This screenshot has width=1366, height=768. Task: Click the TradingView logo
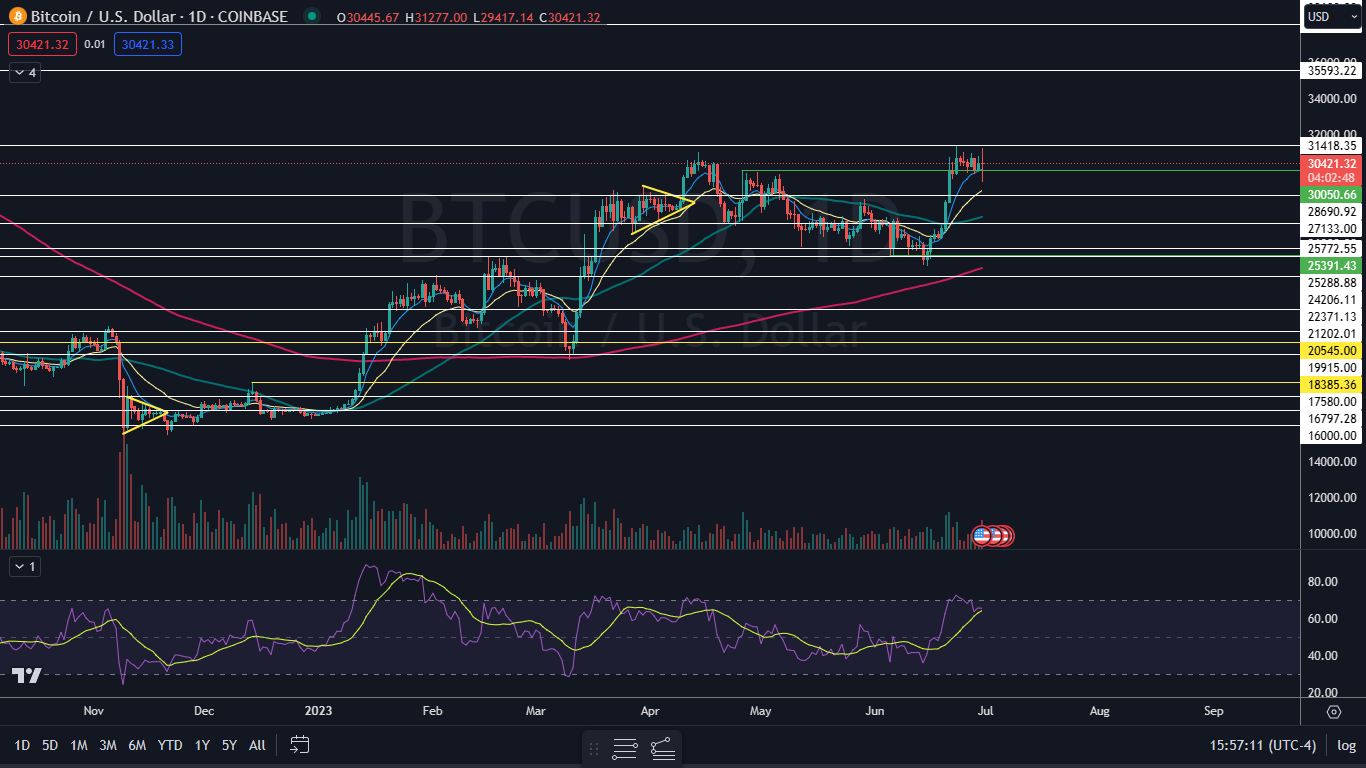pyautogui.click(x=26, y=676)
